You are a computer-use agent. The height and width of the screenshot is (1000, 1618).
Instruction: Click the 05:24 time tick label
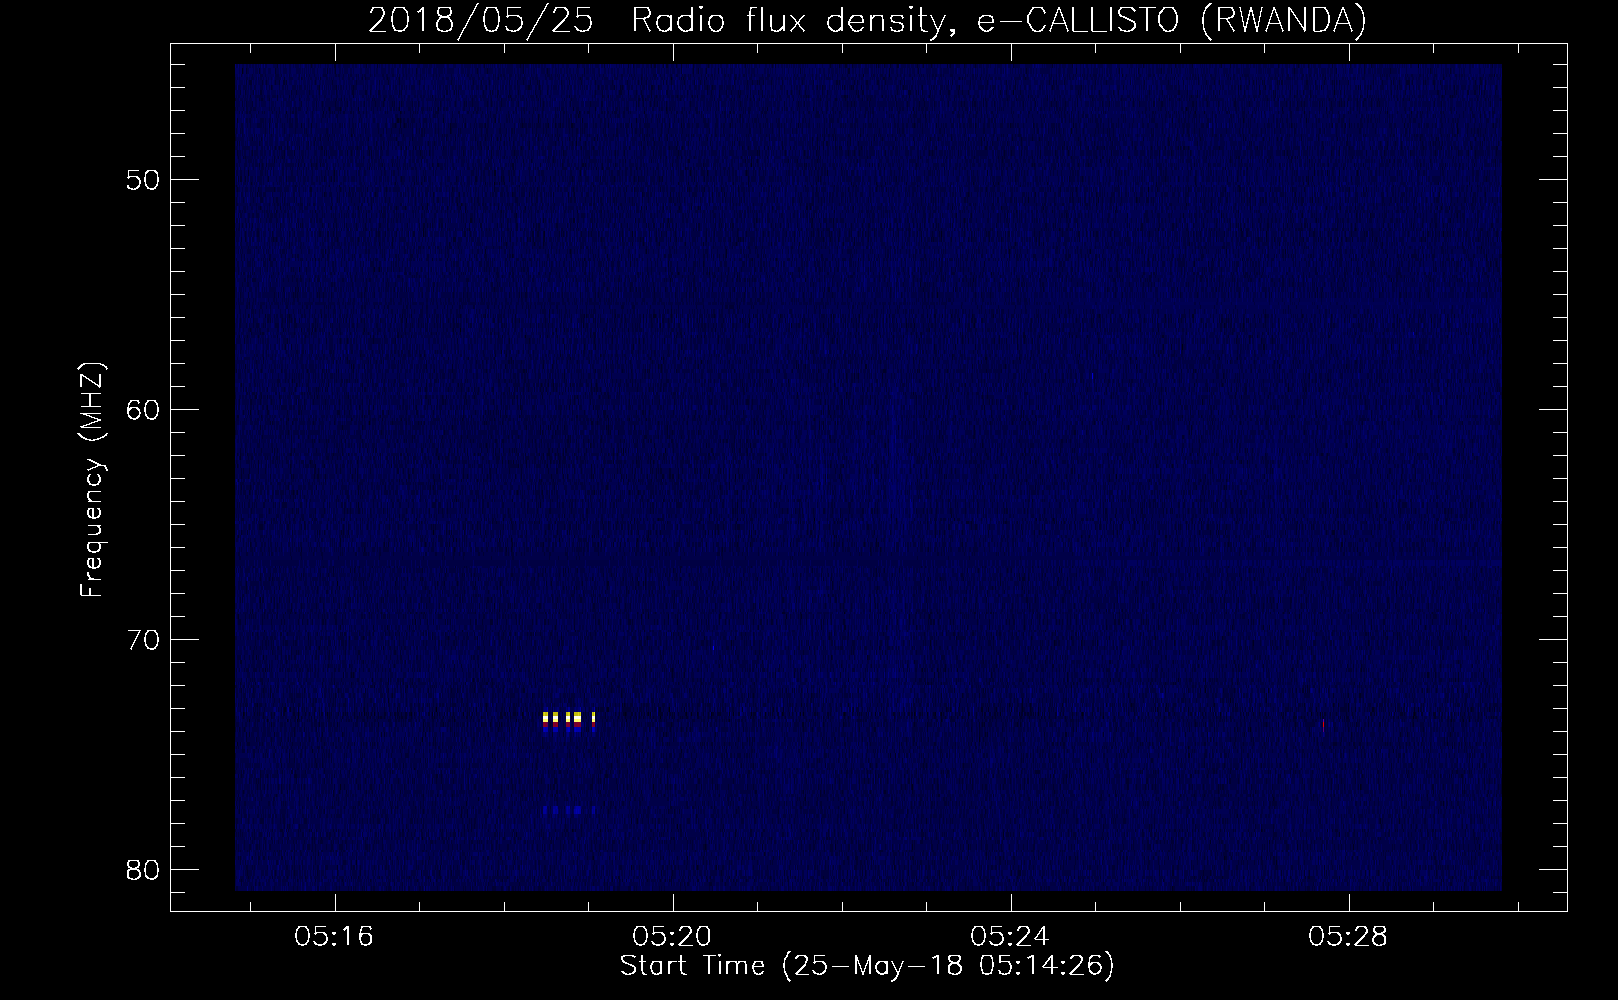click(x=1011, y=937)
